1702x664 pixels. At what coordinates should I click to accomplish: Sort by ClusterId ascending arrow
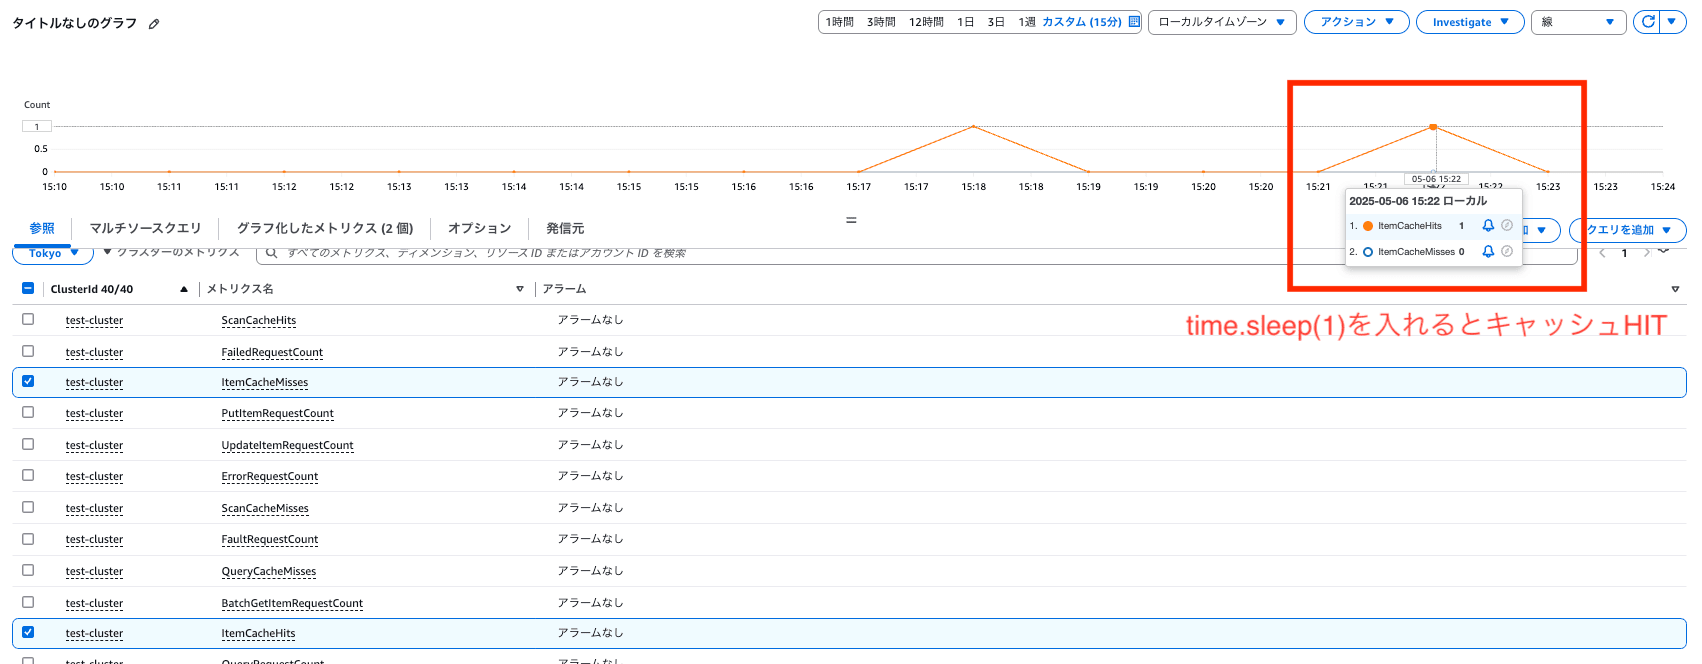pos(184,289)
